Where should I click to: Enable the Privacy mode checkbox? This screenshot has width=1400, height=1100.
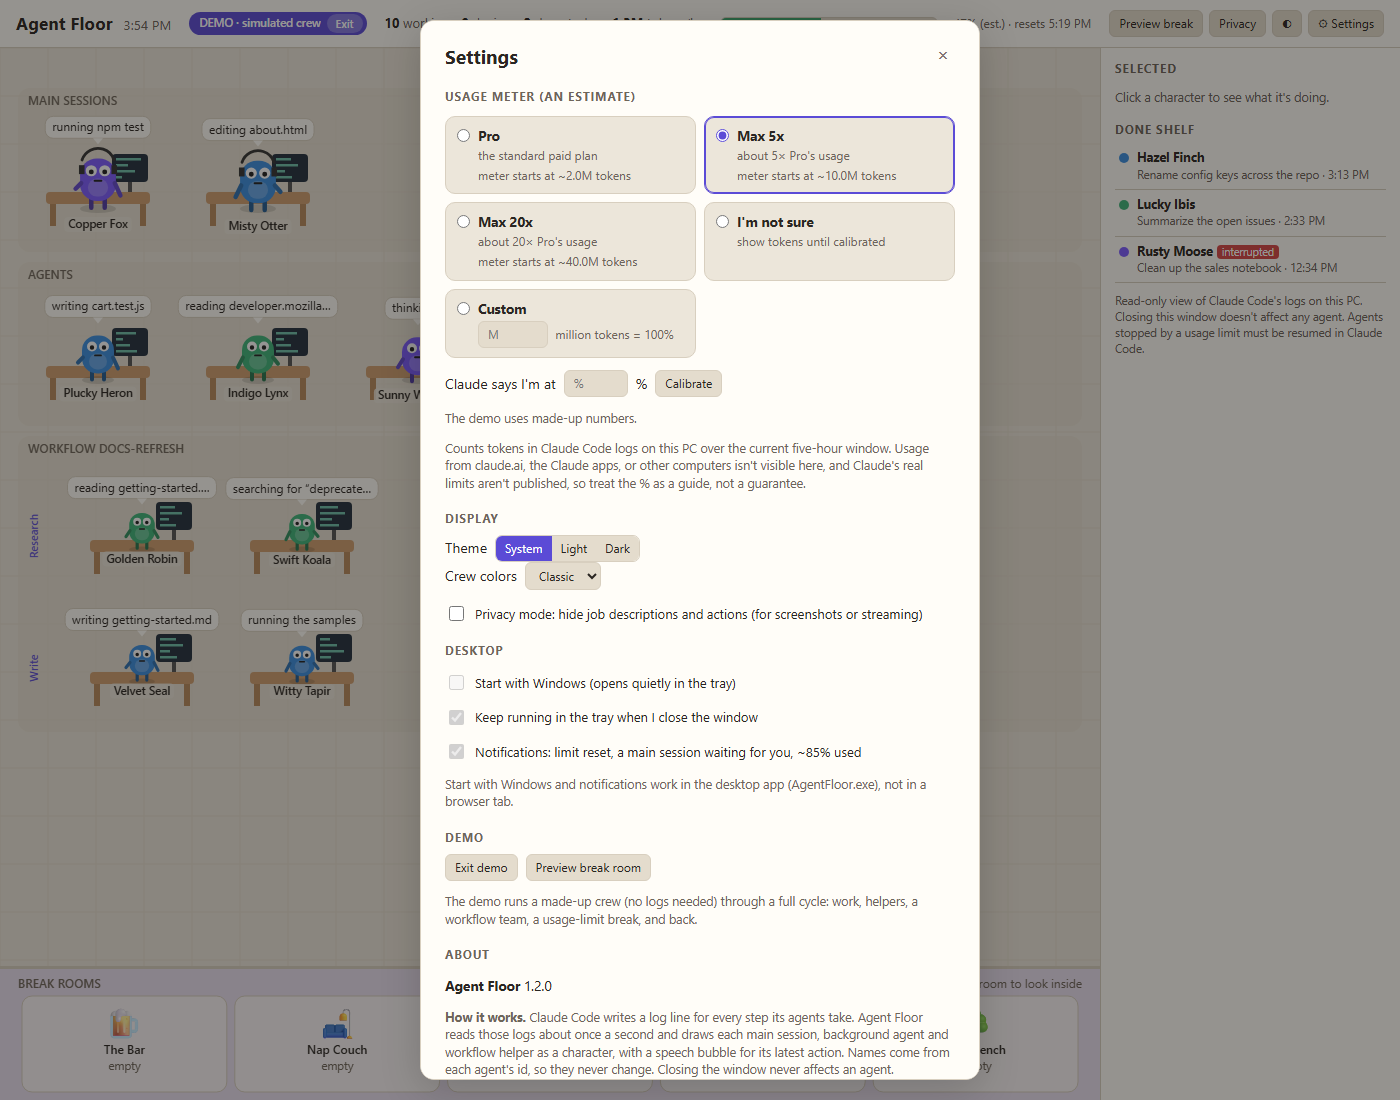(x=457, y=614)
